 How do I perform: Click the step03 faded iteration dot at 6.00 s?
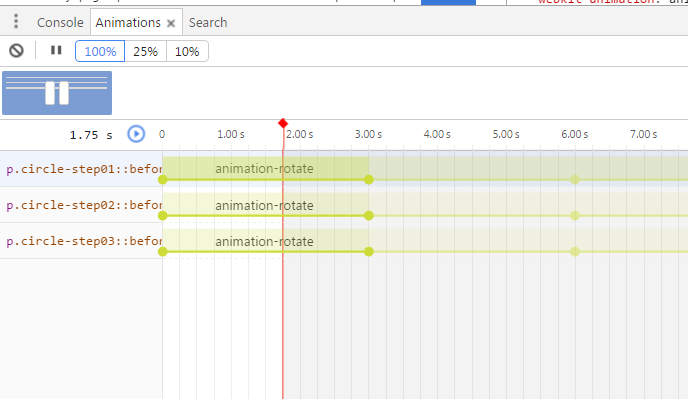point(575,252)
